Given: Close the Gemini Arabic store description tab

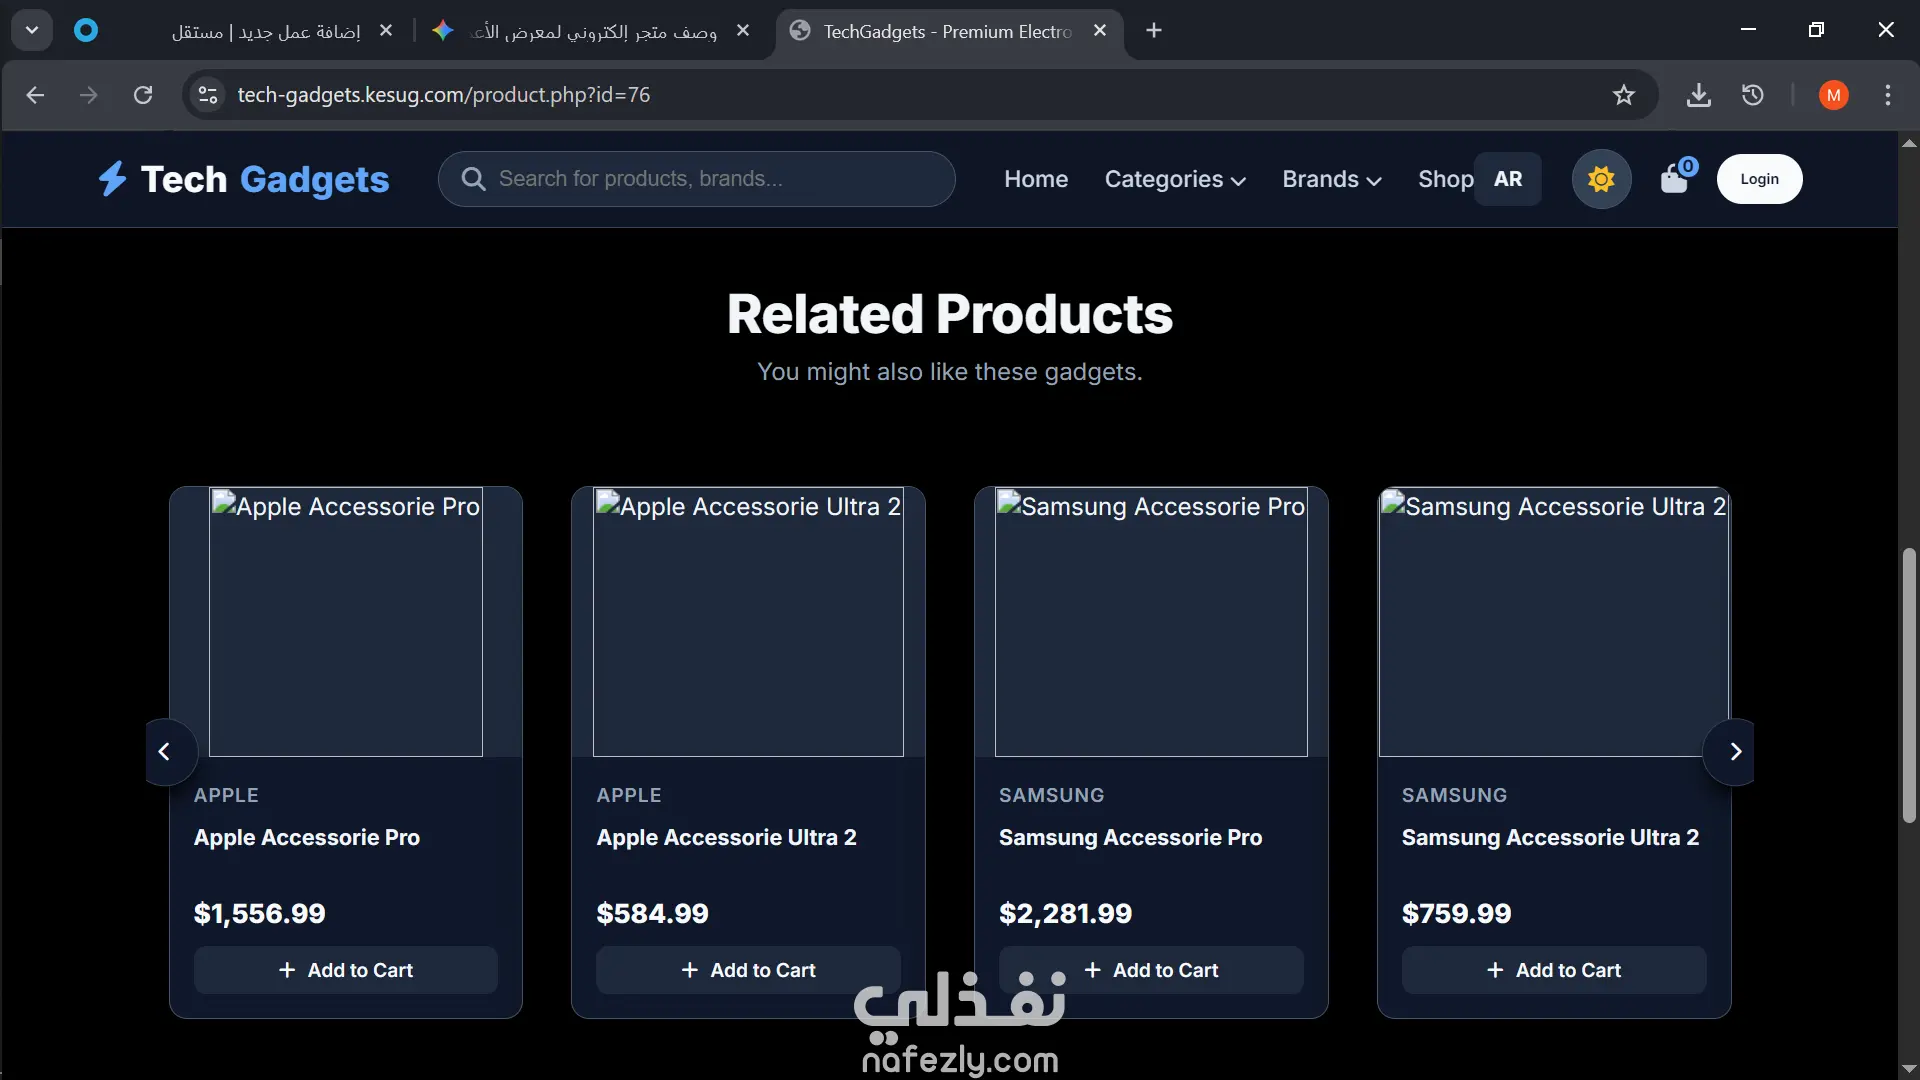Looking at the screenshot, I should tap(743, 31).
